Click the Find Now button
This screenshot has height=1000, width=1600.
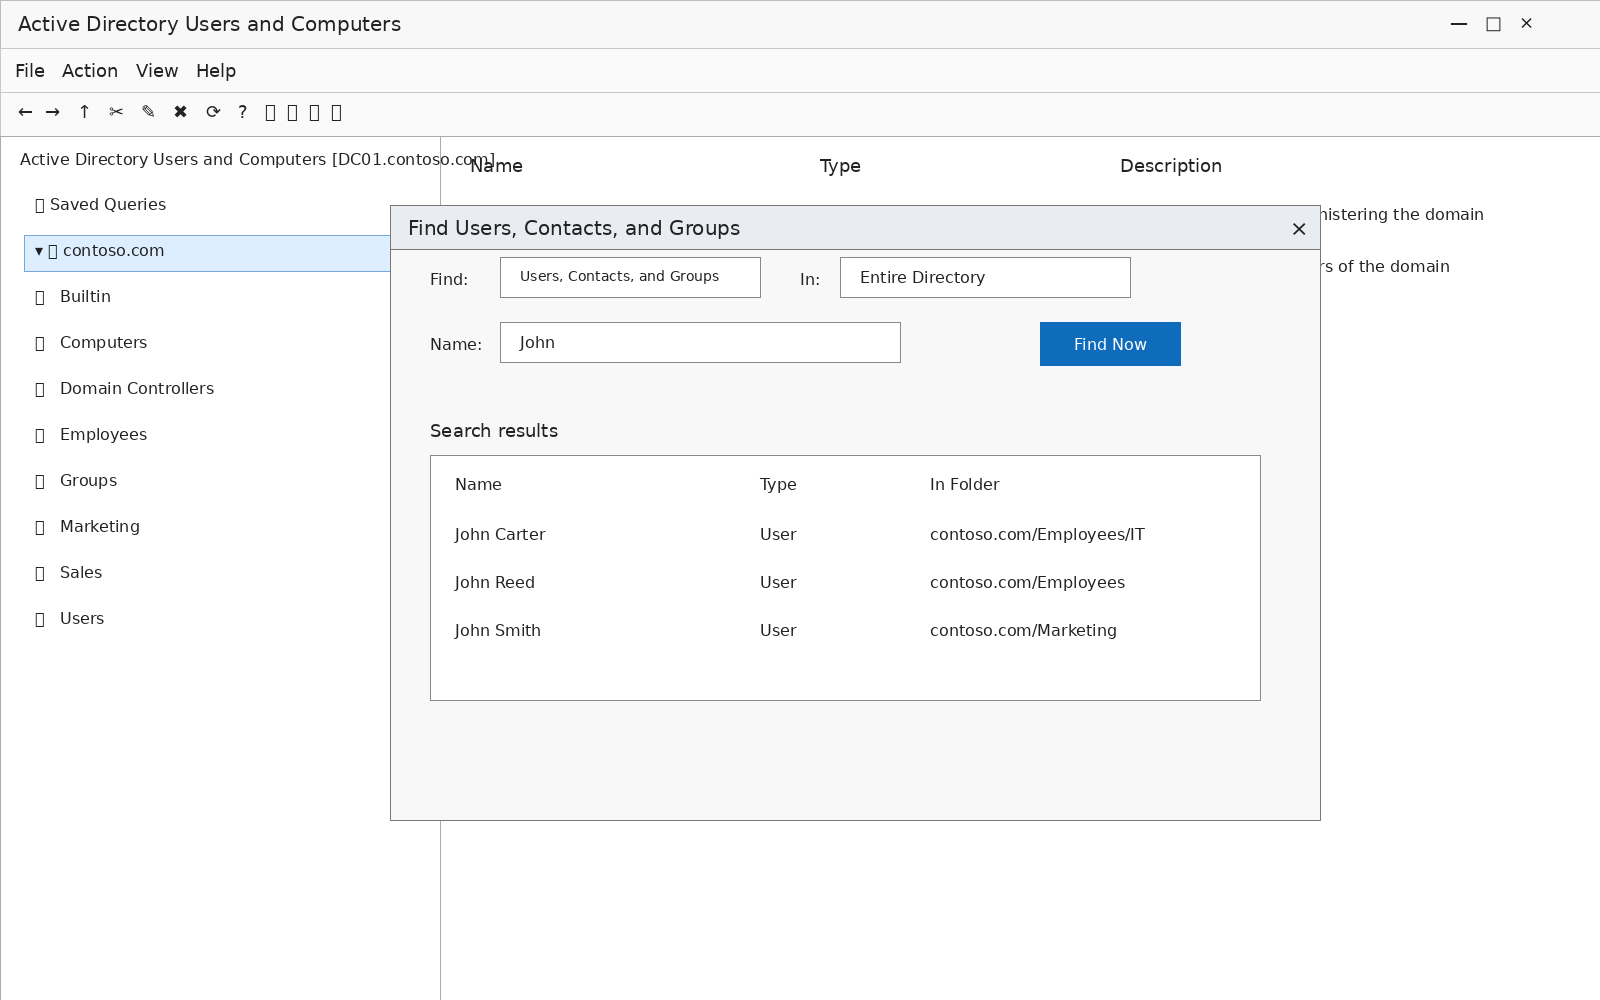tap(1110, 344)
